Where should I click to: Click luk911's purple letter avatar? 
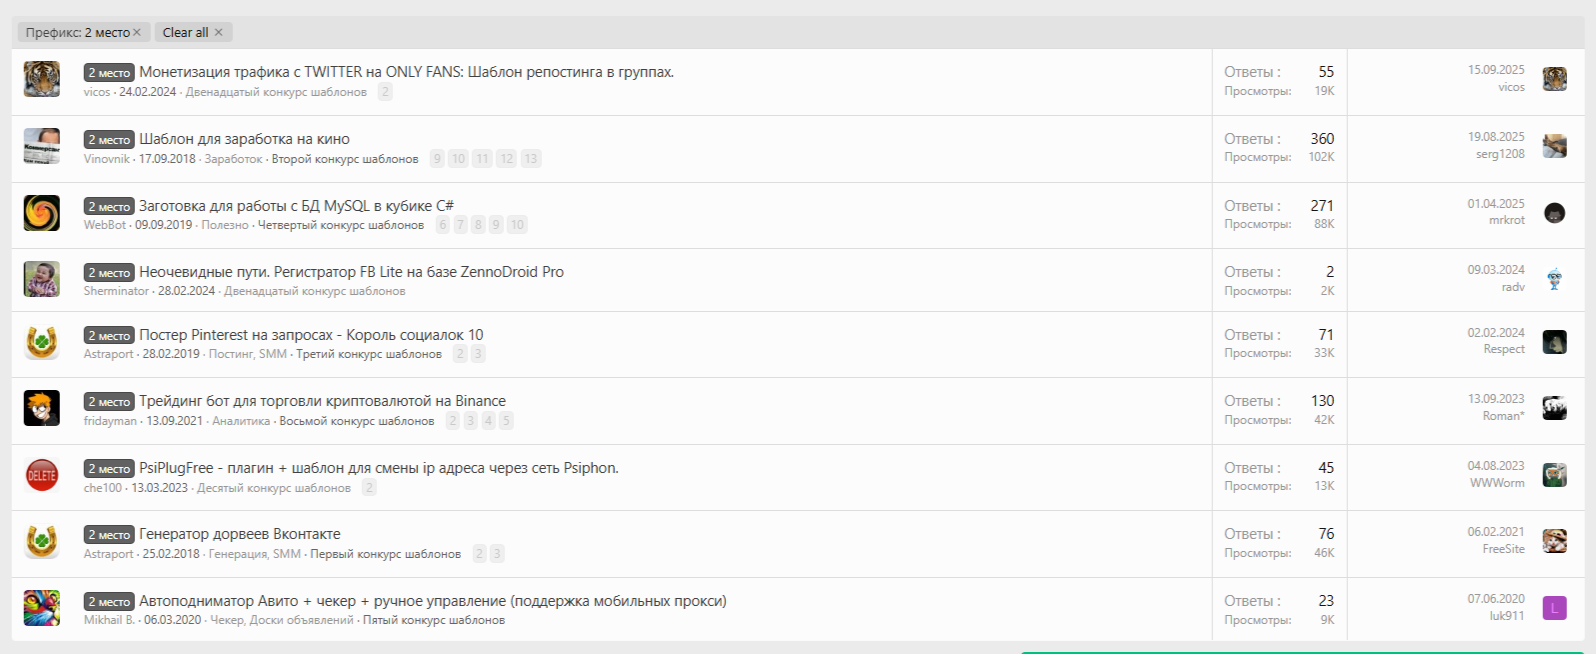click(1554, 608)
